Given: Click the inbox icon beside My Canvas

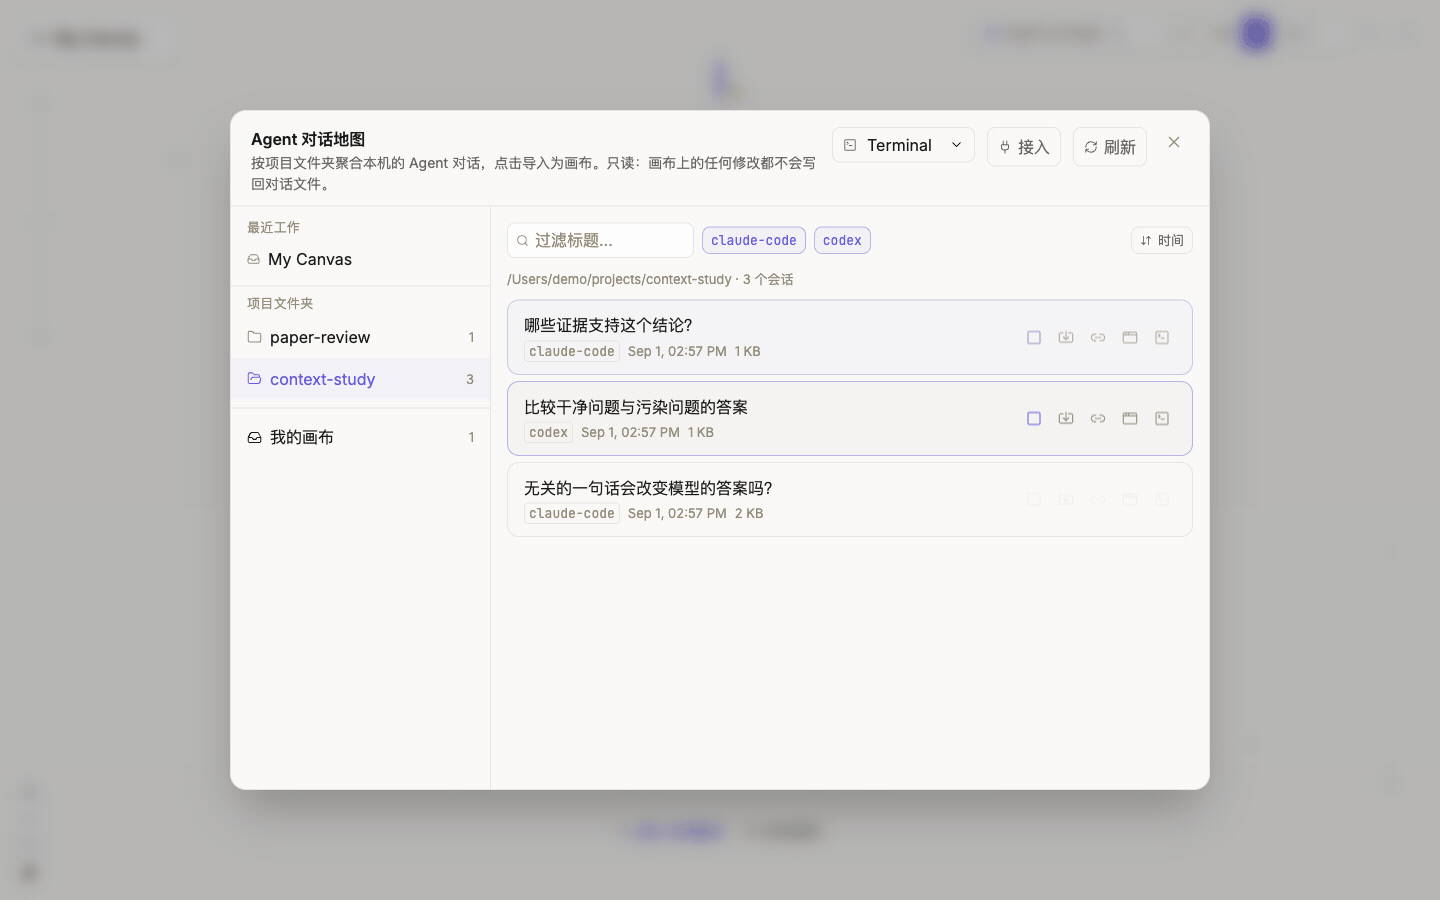Looking at the screenshot, I should (253, 259).
